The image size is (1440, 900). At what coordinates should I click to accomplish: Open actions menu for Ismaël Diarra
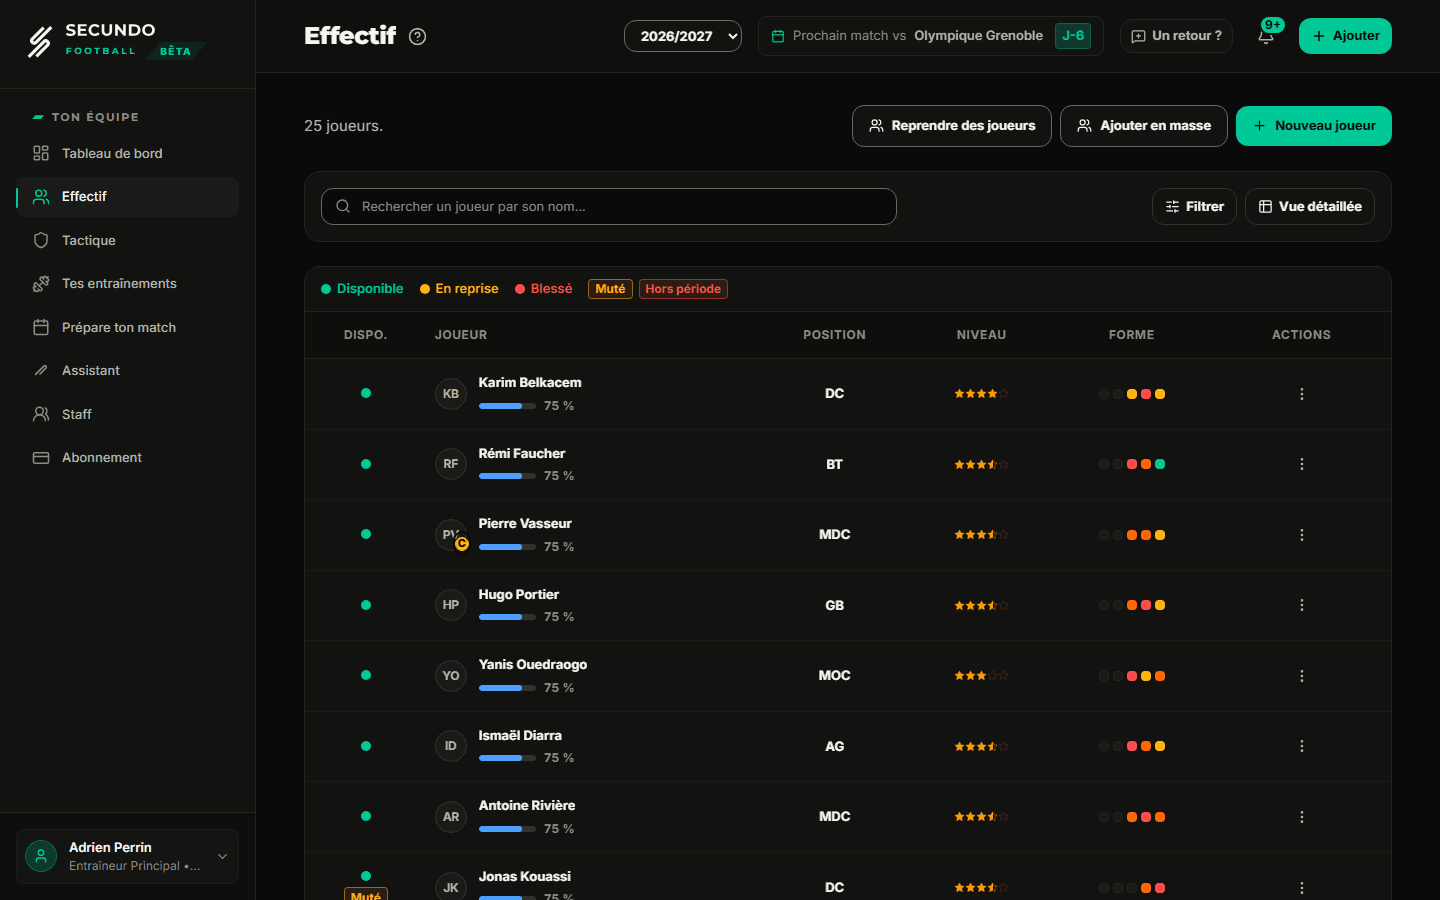[x=1301, y=746]
